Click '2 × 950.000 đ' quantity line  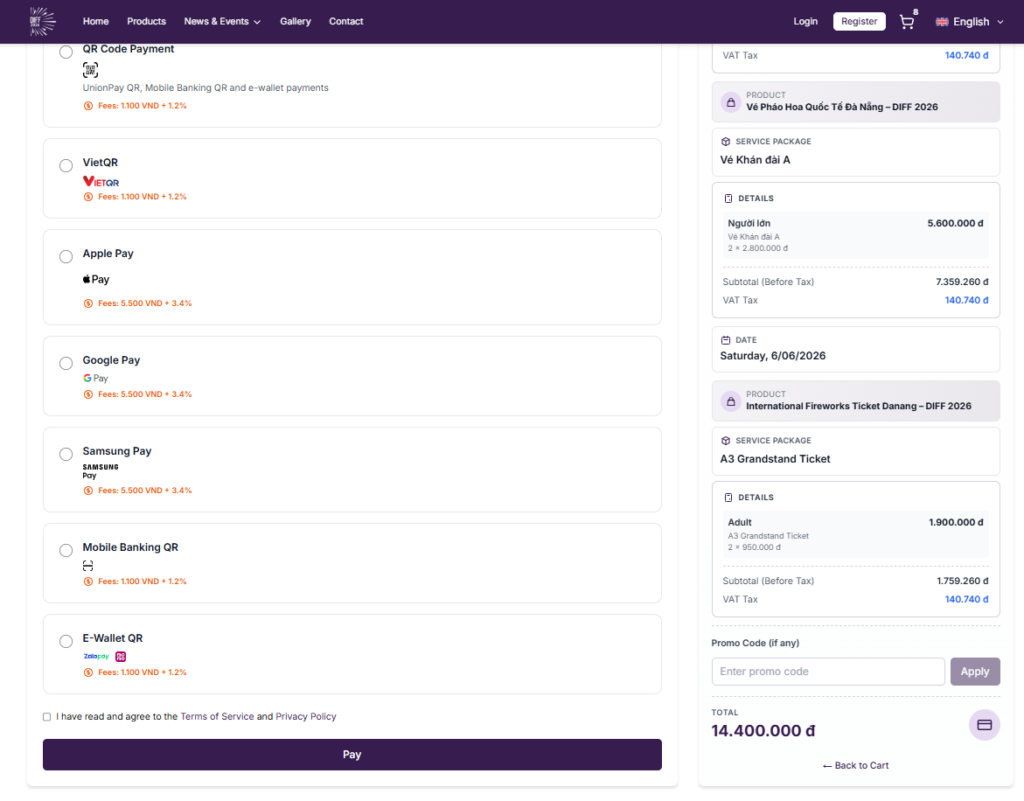754,547
